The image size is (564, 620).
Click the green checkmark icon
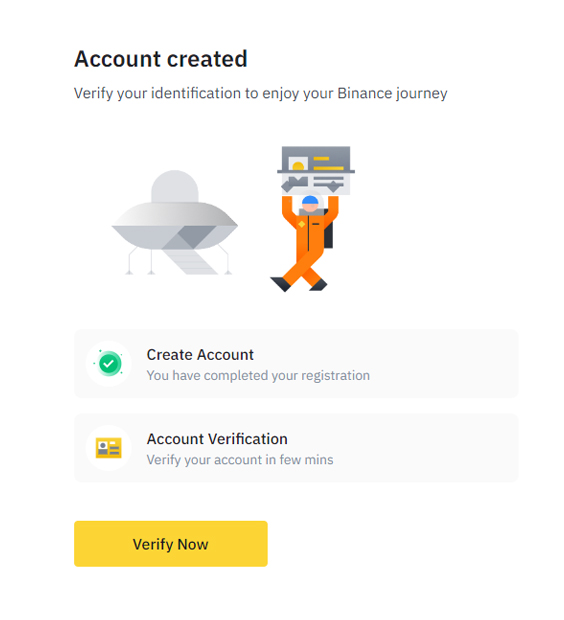(109, 363)
